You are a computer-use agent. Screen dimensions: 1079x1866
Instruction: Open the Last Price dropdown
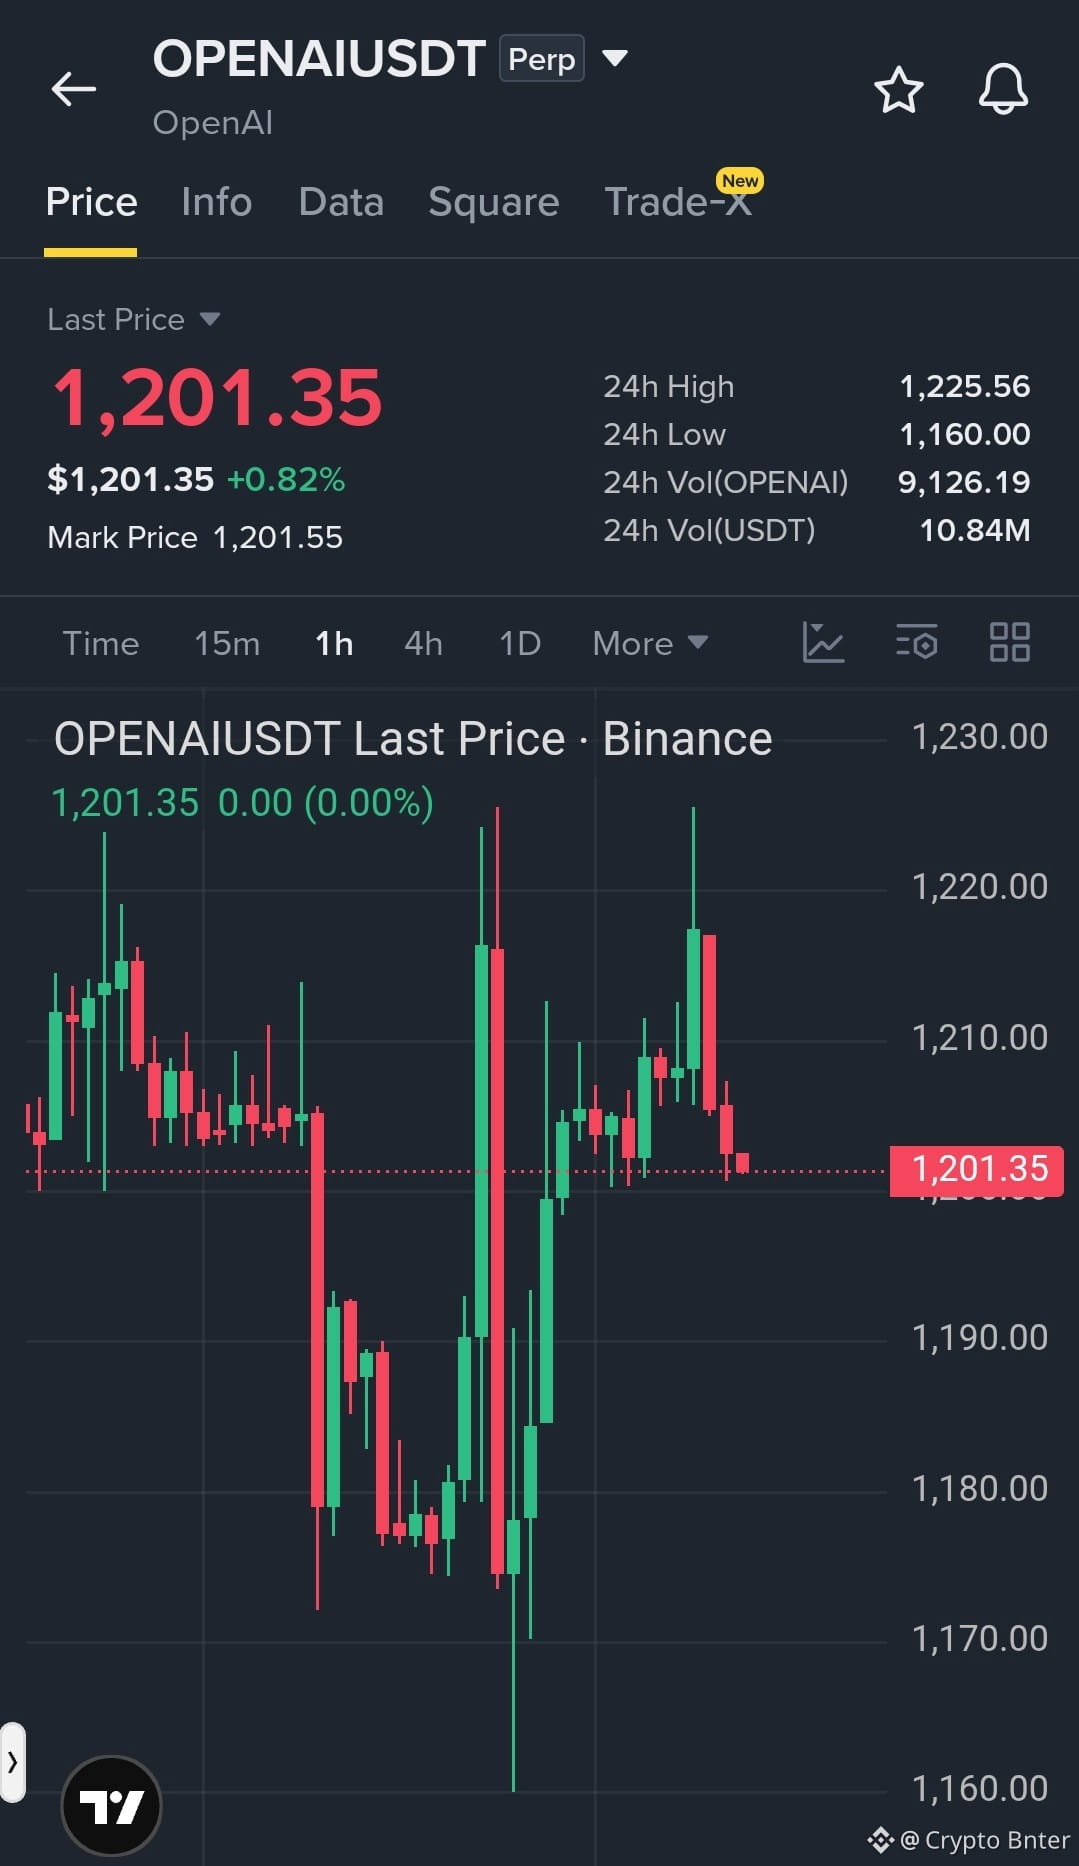pos(133,319)
